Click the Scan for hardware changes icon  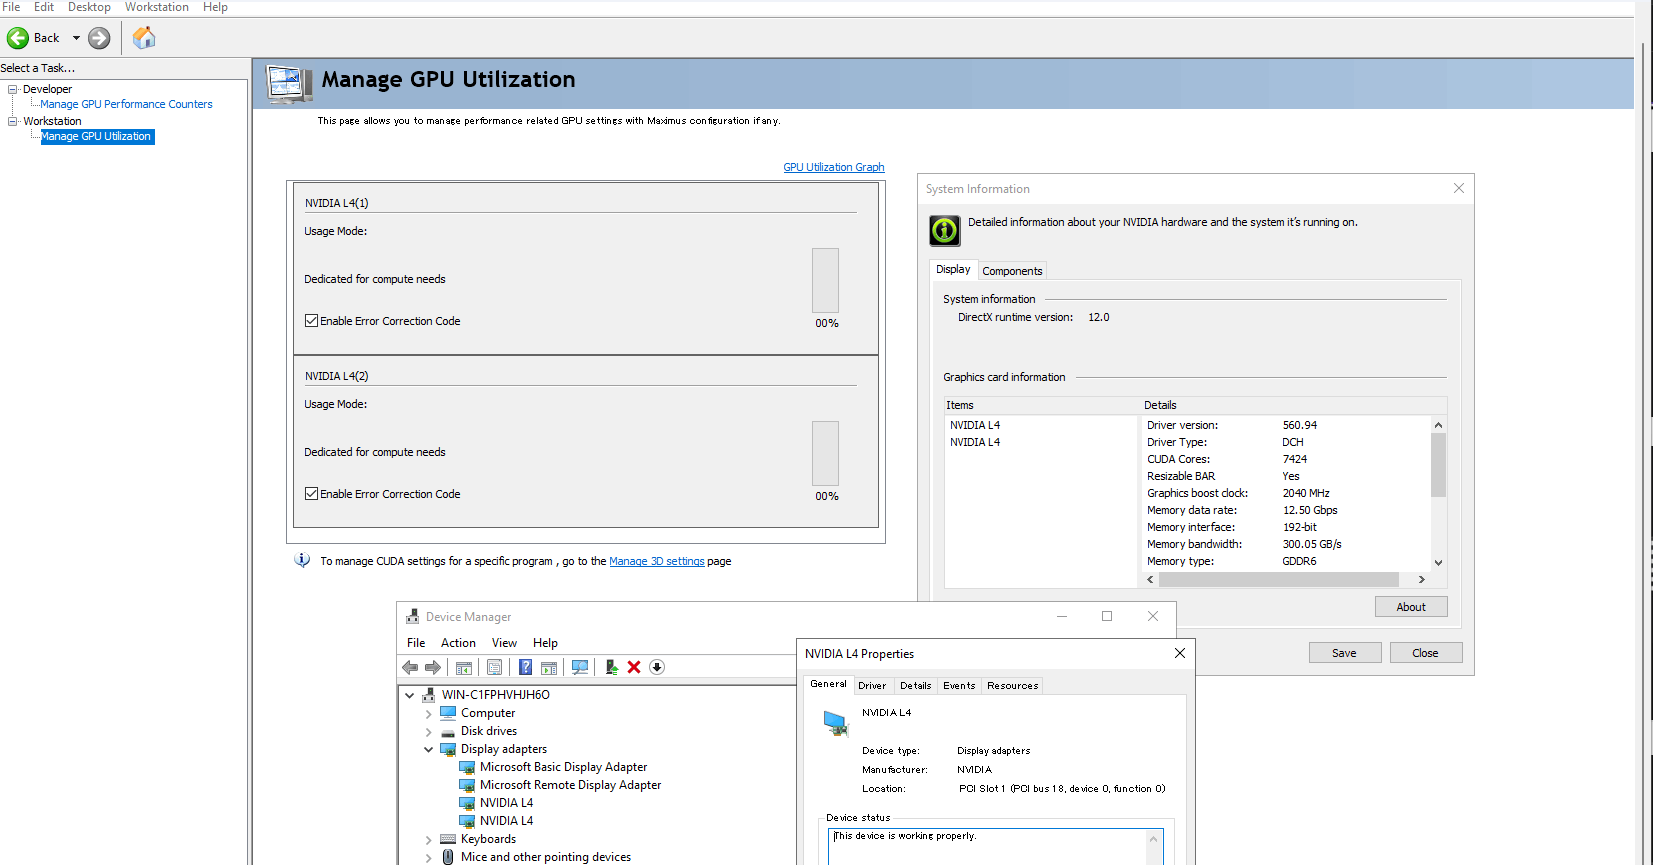[x=580, y=667]
